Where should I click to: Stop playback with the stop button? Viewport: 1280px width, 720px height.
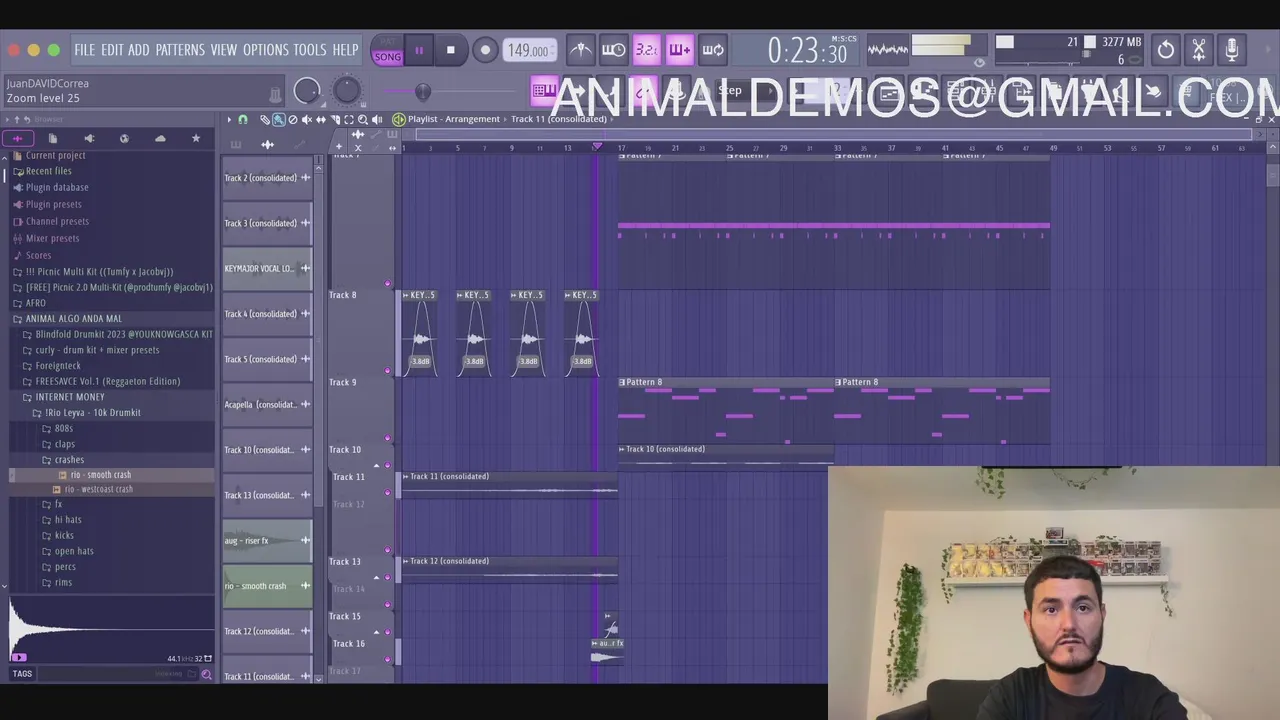coord(451,50)
